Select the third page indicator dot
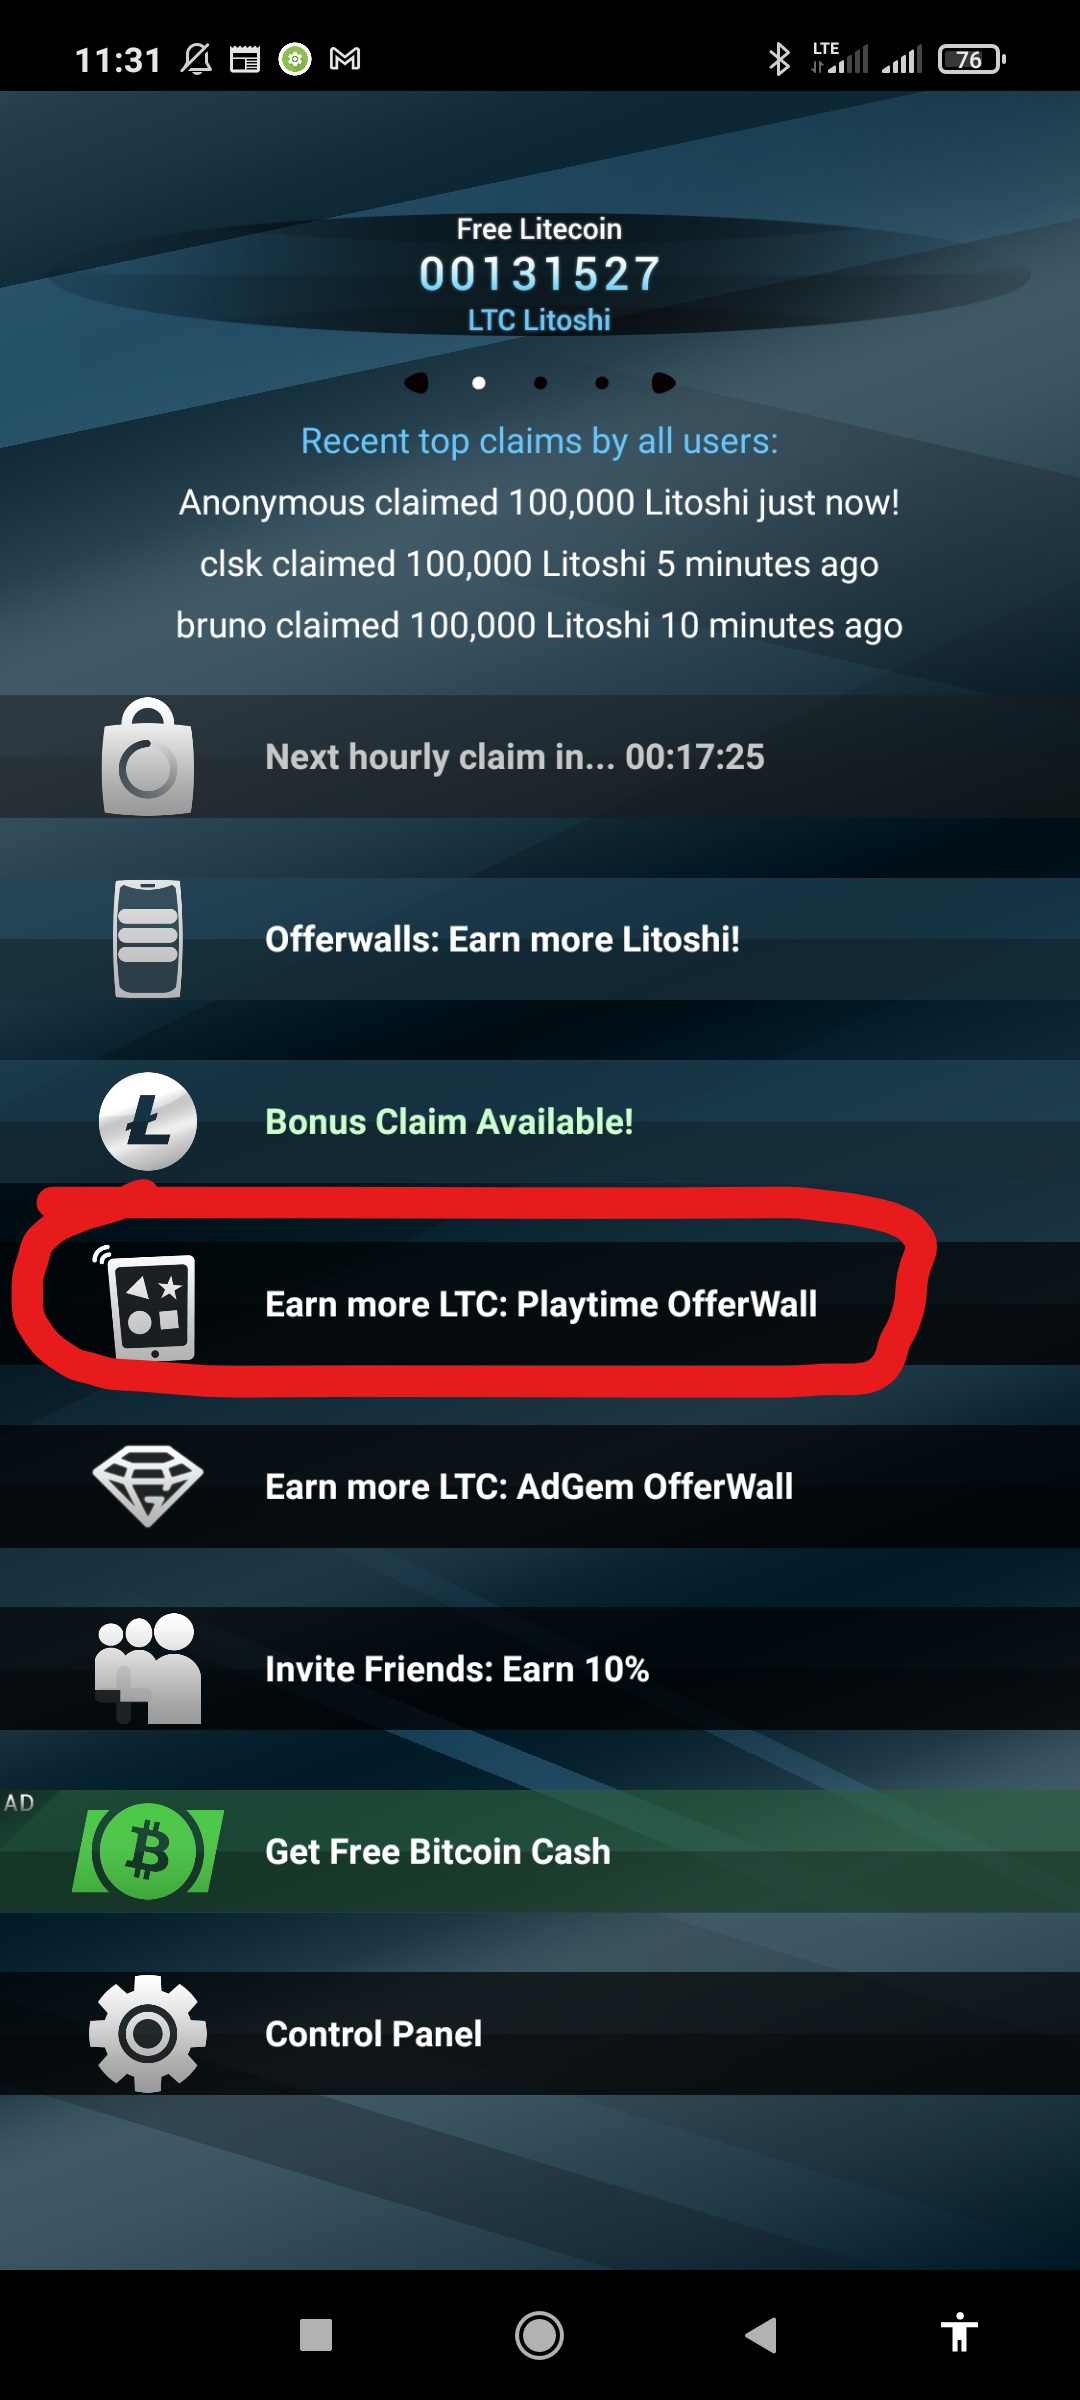This screenshot has height=2400, width=1080. [602, 383]
